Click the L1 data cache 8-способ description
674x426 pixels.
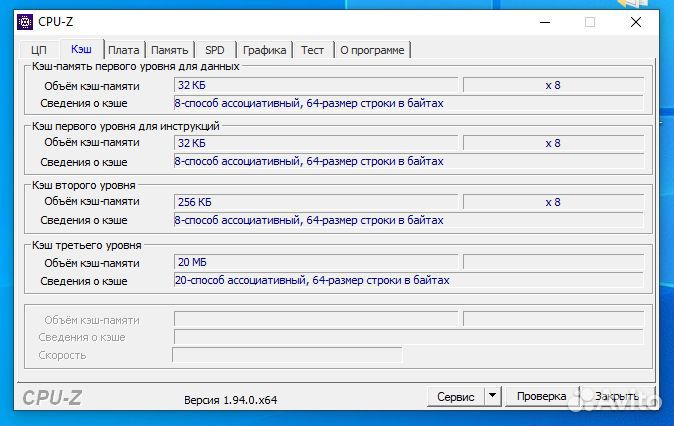408,103
